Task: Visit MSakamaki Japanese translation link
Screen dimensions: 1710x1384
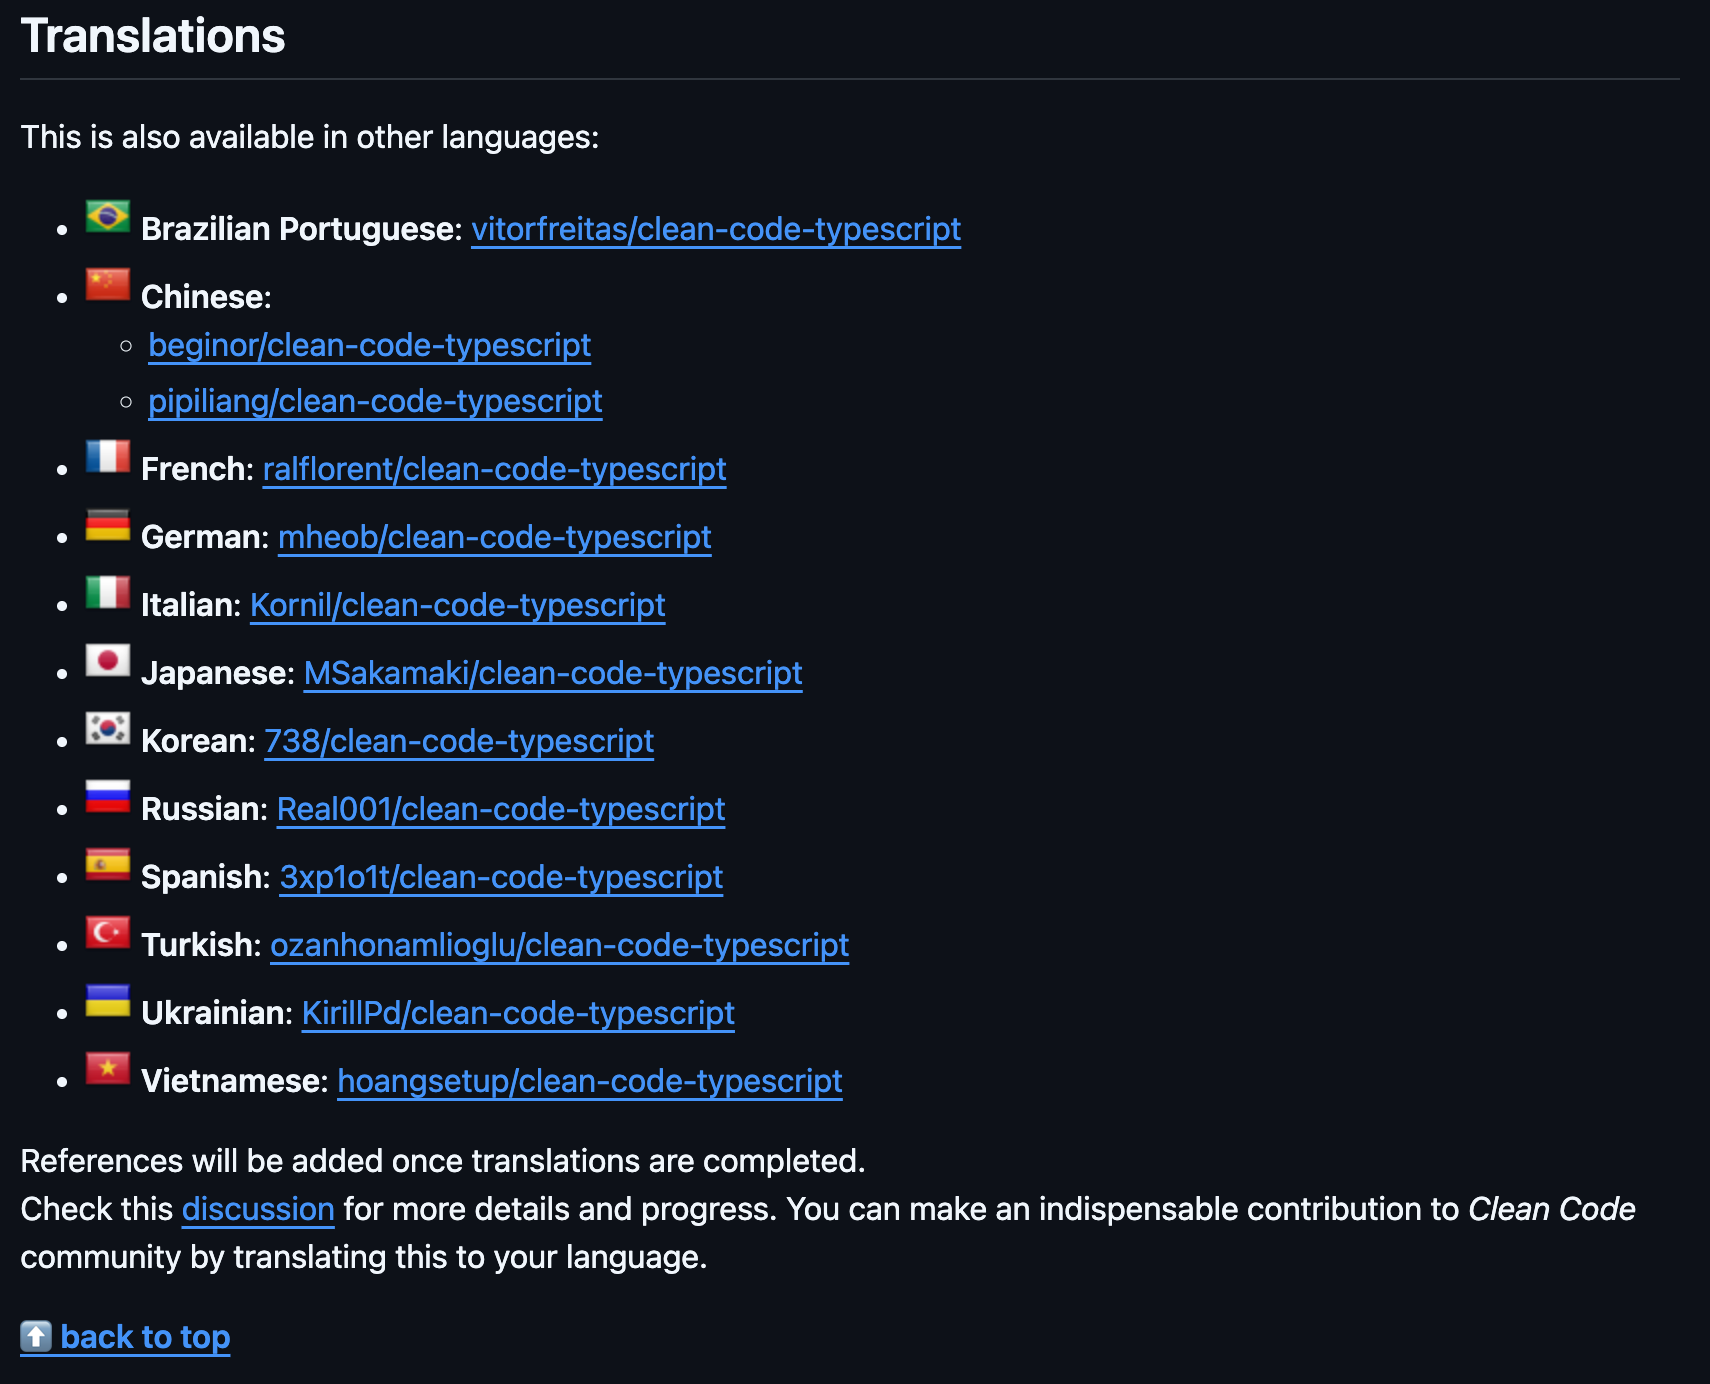Action: [x=552, y=673]
